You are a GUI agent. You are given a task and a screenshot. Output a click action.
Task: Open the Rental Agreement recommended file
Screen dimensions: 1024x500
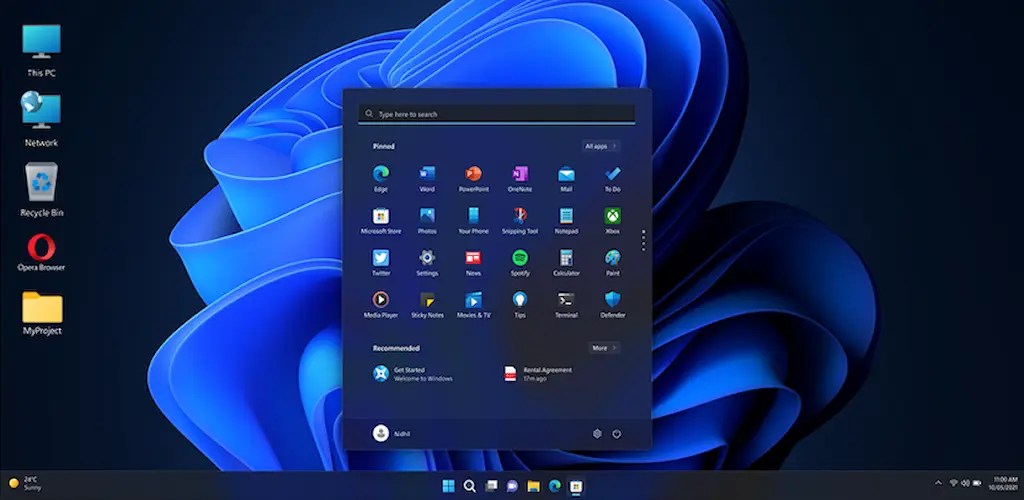(537, 373)
